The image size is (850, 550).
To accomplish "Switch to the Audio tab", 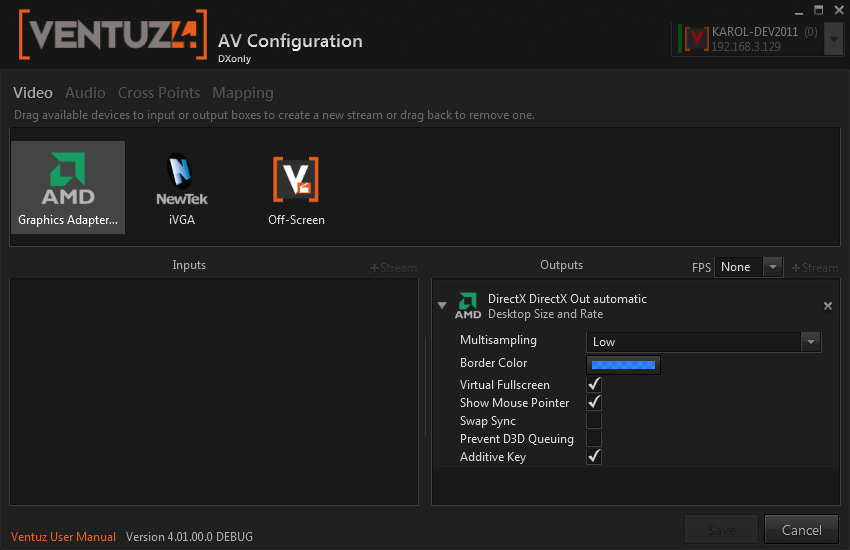I will [x=85, y=93].
